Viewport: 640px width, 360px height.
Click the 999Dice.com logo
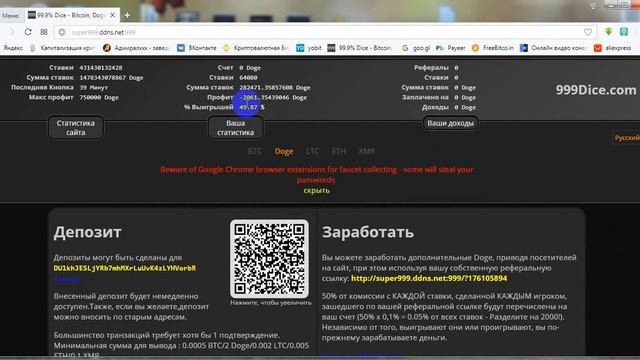[596, 90]
